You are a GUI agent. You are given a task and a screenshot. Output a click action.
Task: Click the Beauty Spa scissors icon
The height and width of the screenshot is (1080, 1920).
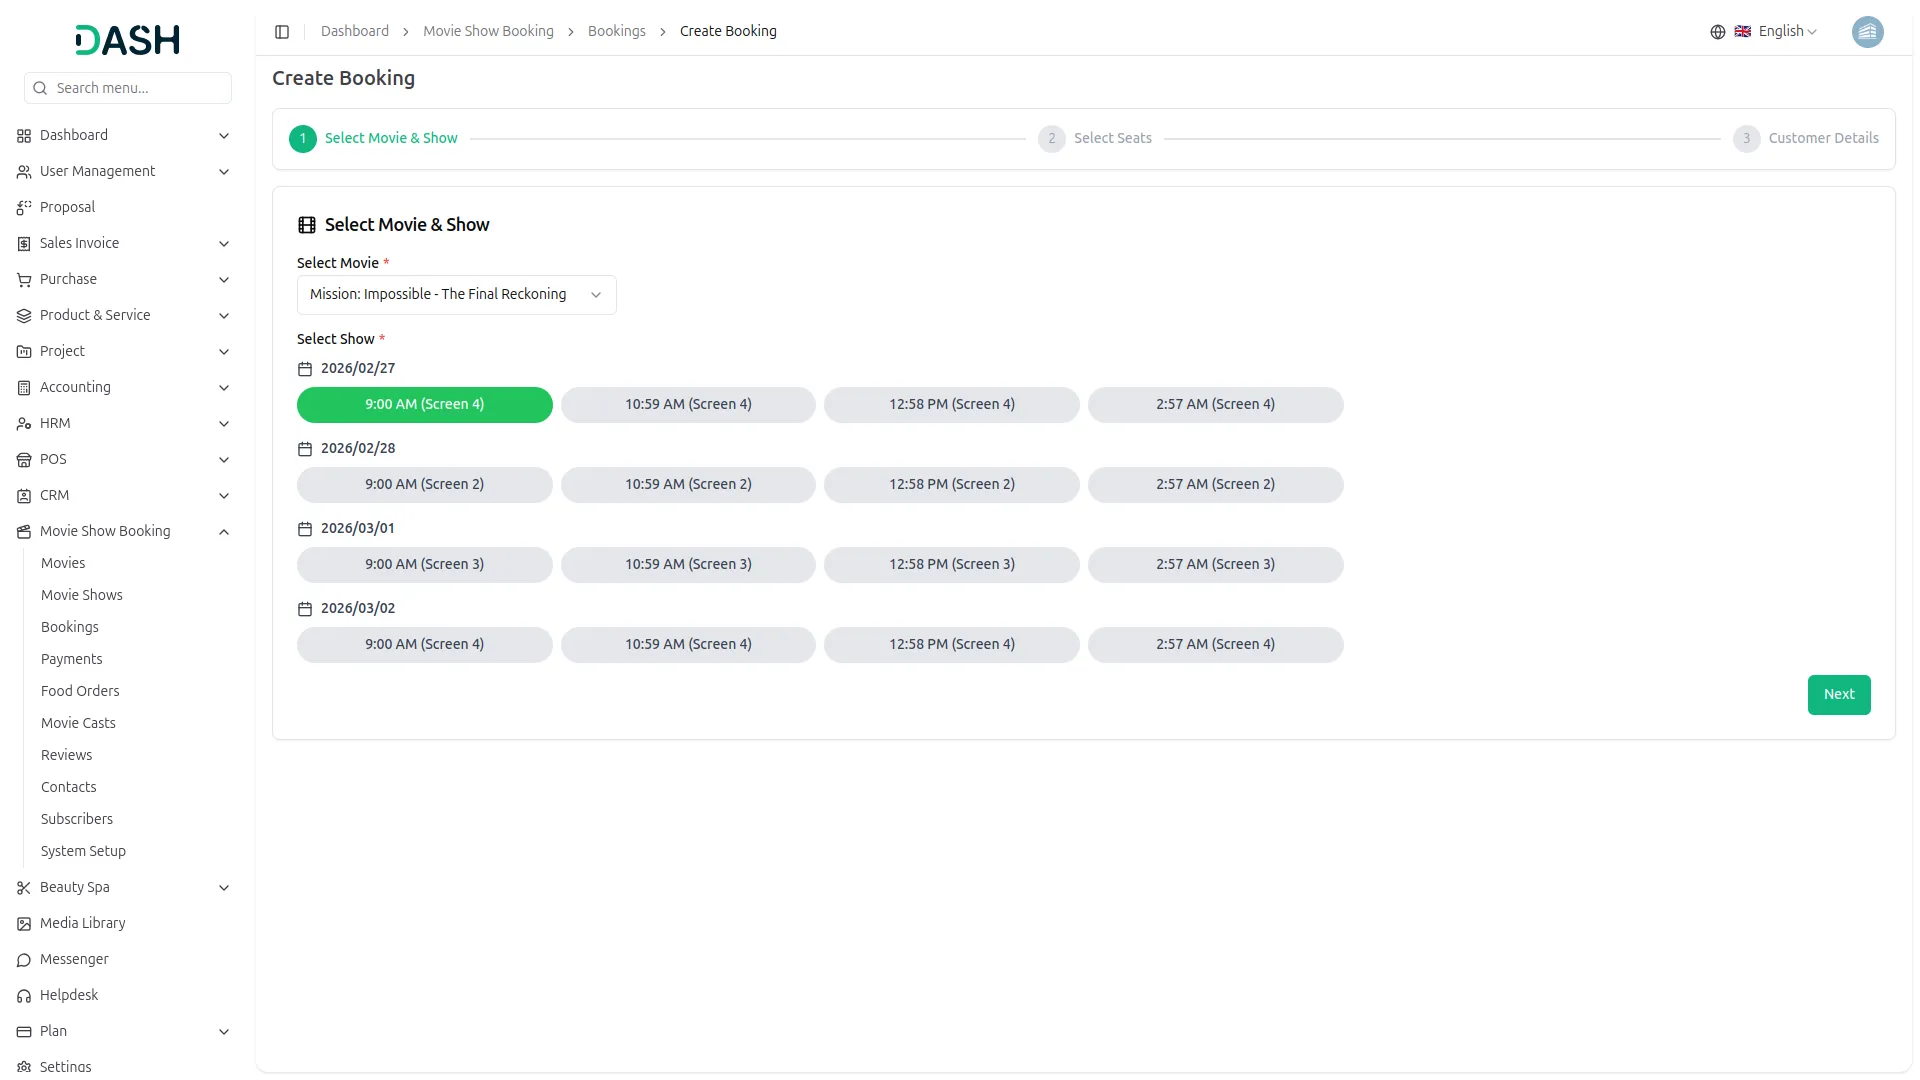click(x=24, y=888)
